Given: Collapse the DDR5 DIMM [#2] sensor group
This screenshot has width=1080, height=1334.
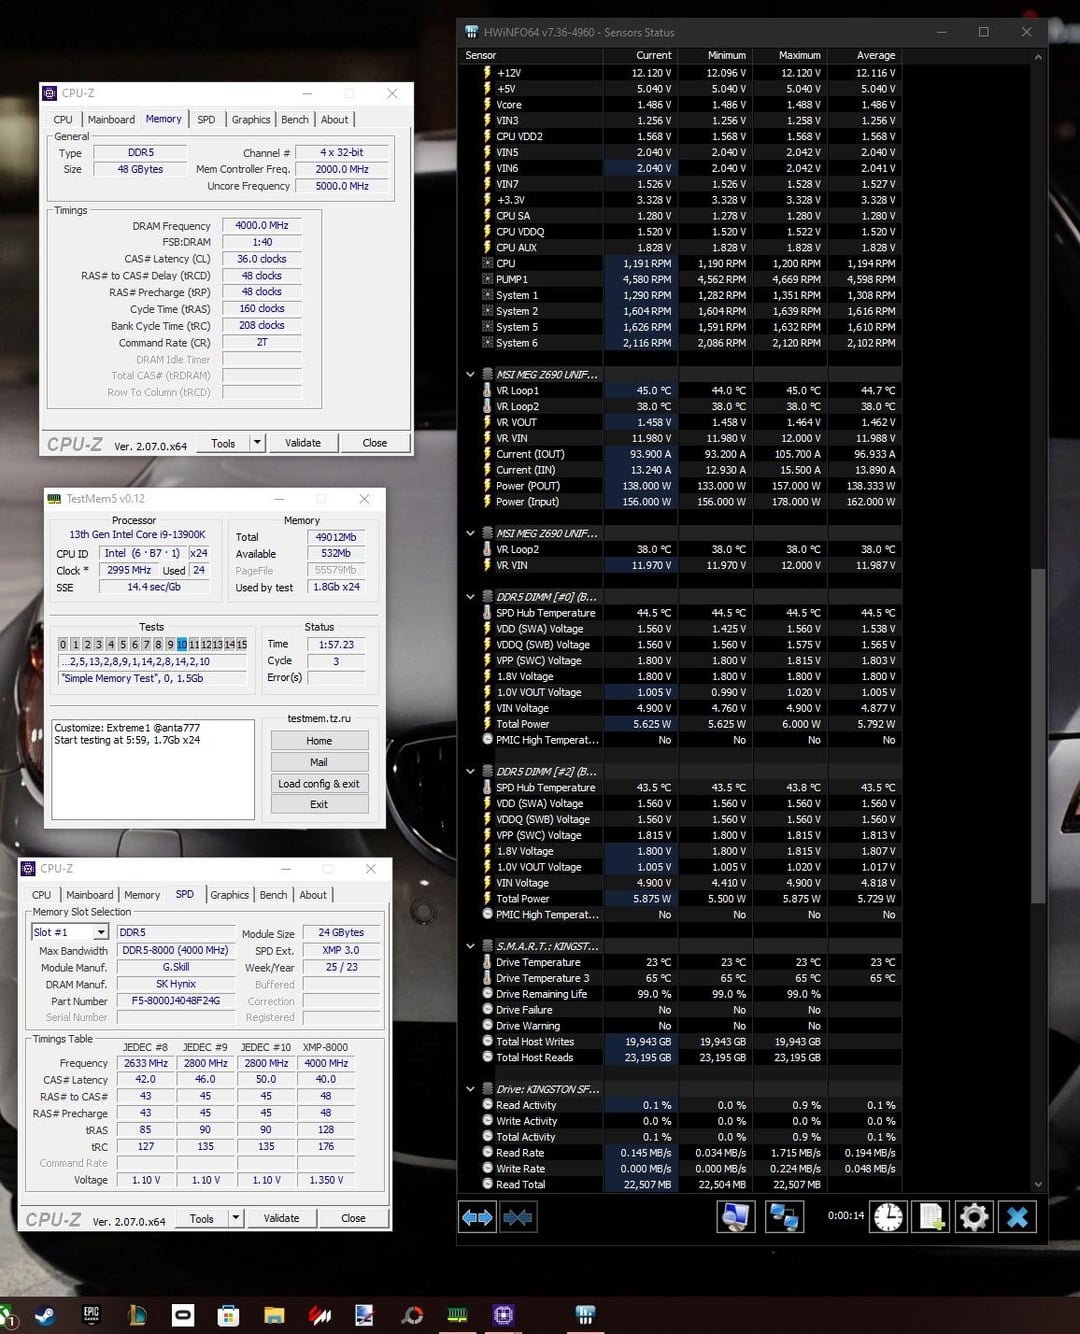Looking at the screenshot, I should pos(470,771).
